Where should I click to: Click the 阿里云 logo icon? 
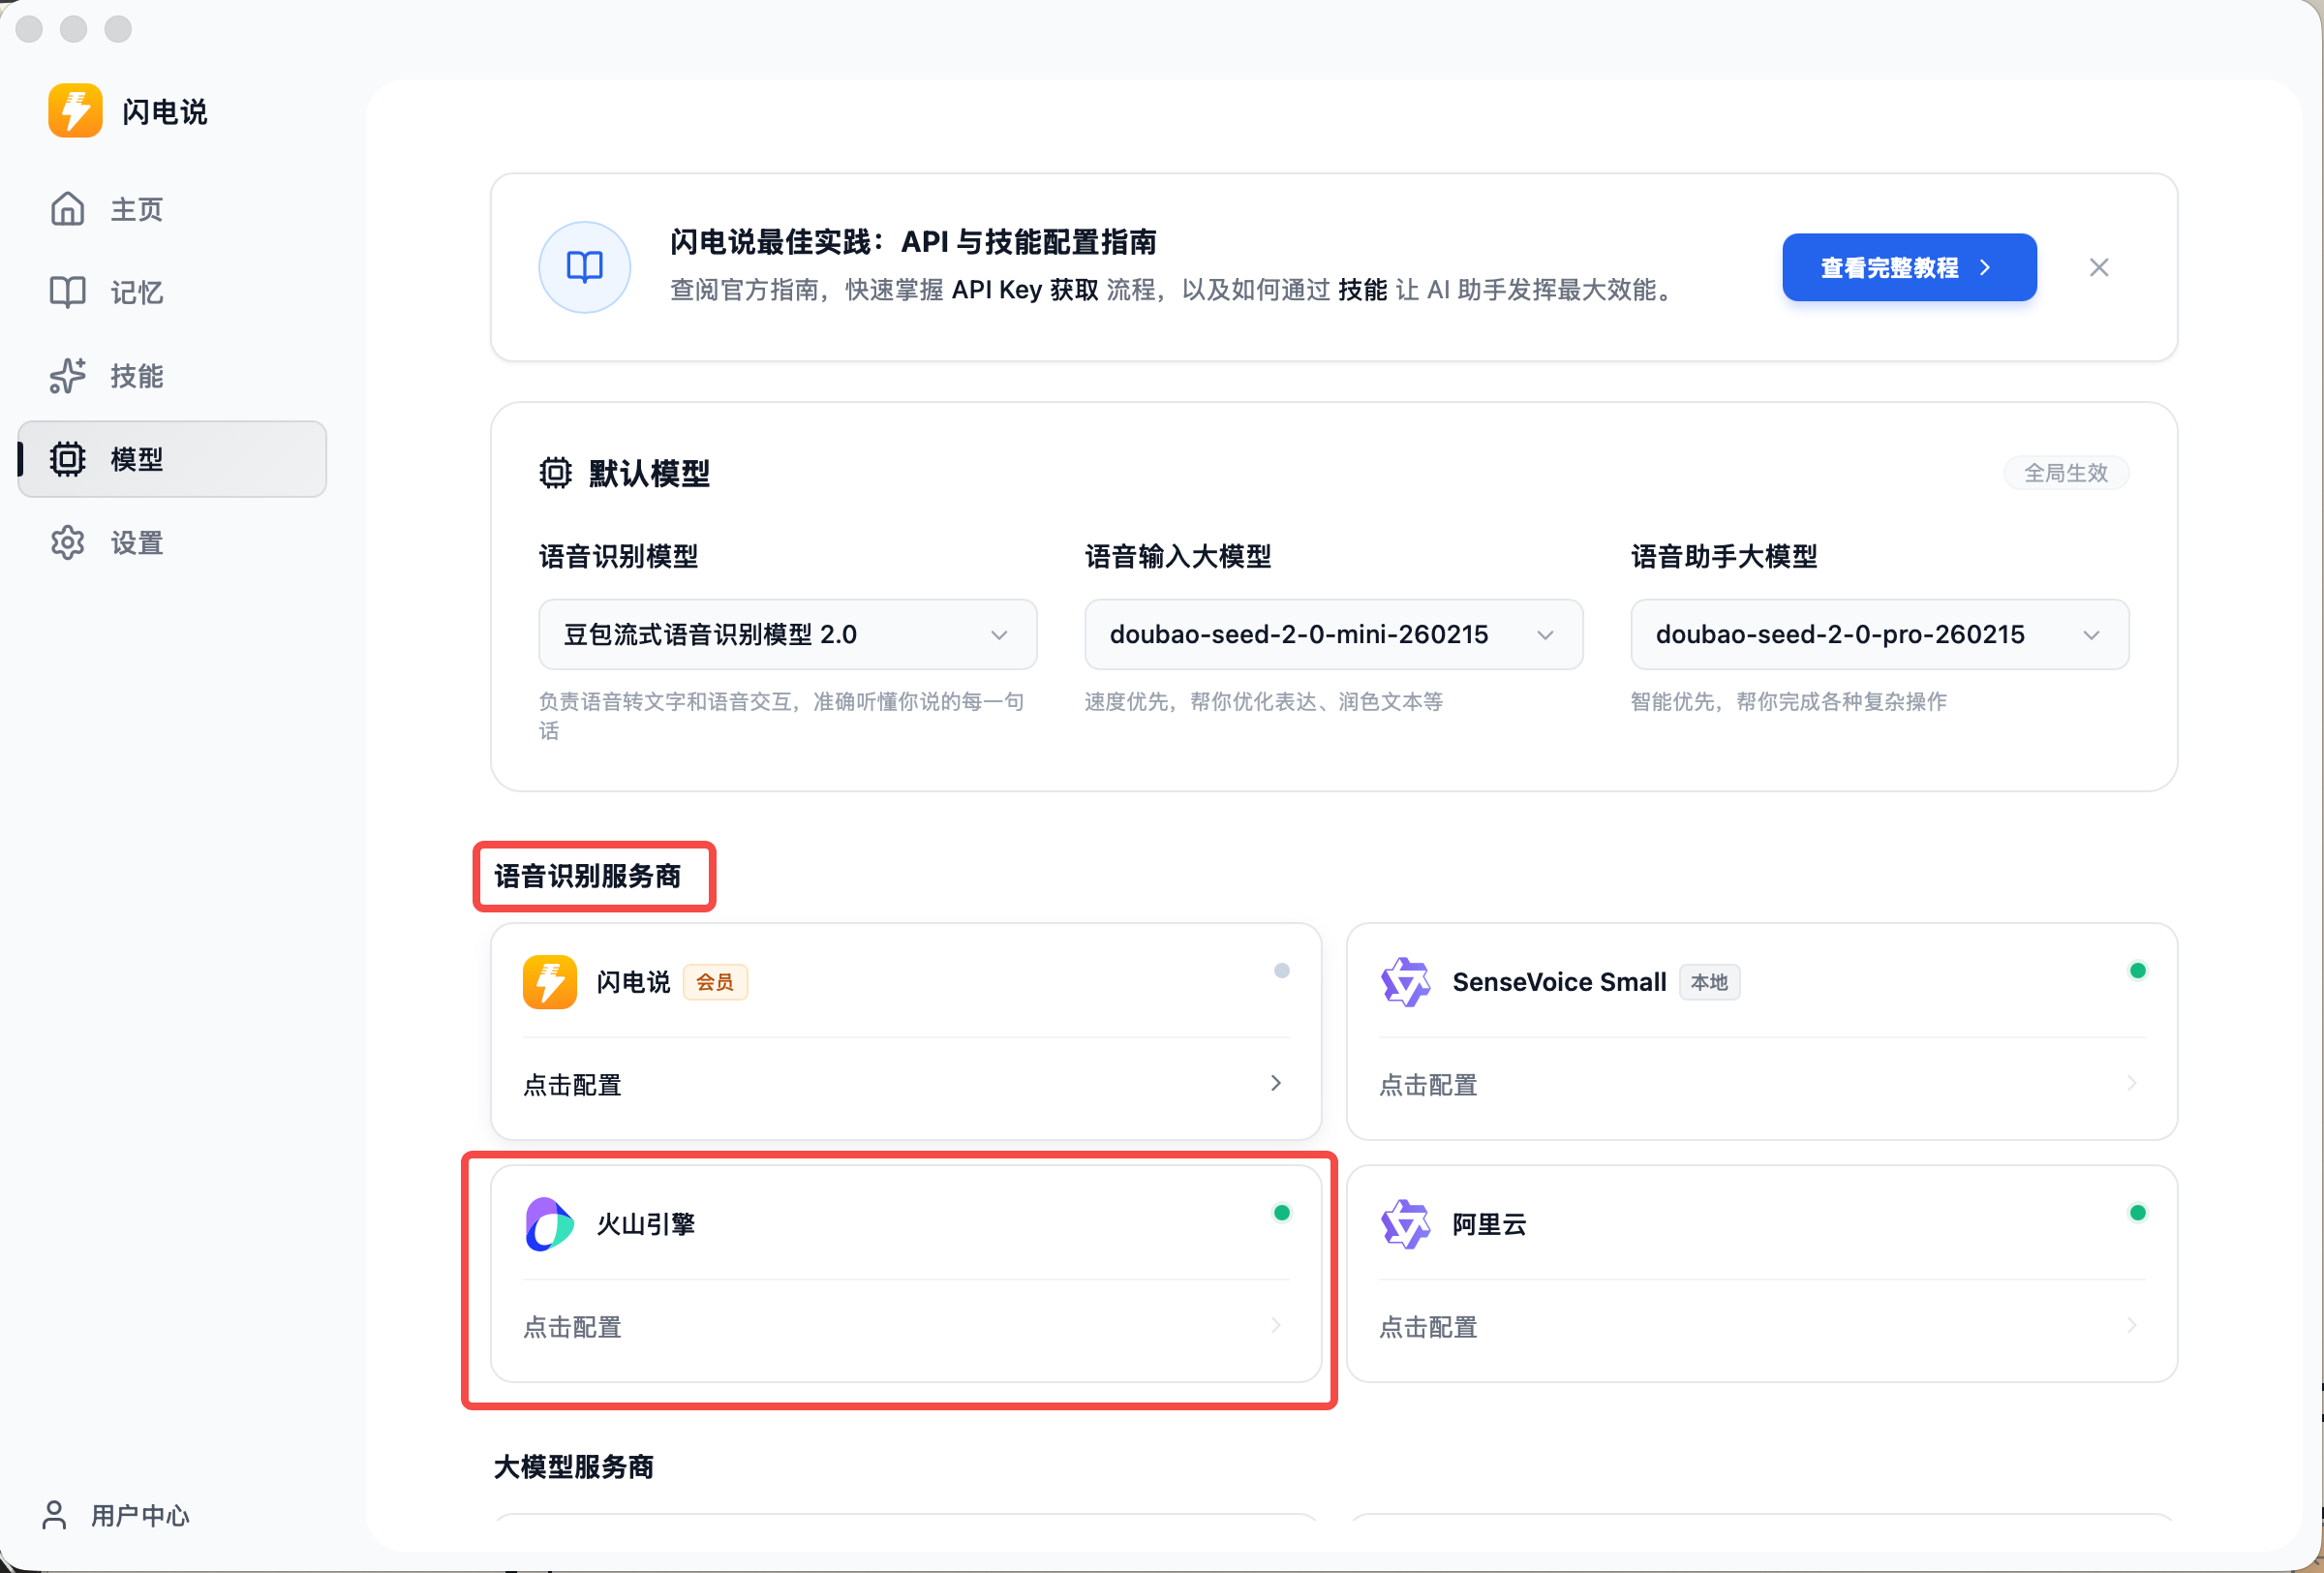[1406, 1224]
